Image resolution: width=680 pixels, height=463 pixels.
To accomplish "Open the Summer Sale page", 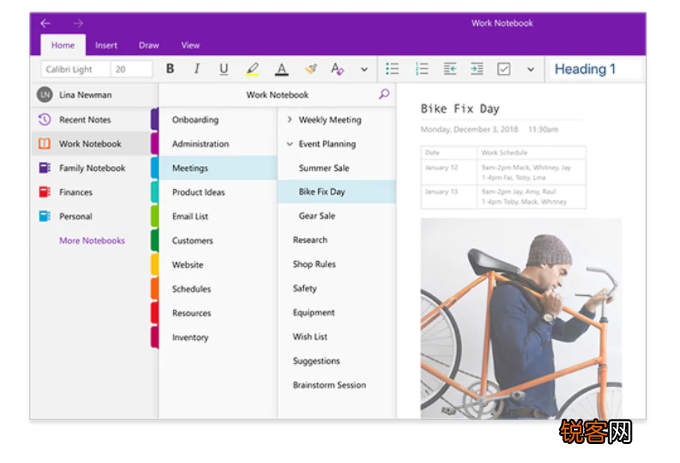I will pos(337,168).
